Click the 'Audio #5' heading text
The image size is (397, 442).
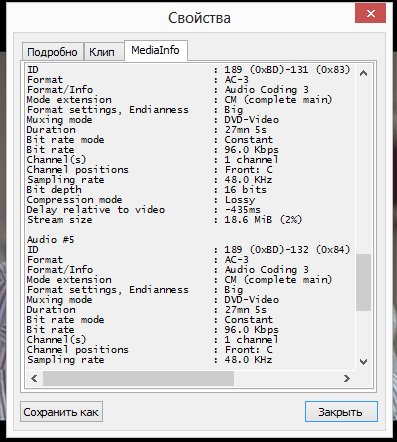pyautogui.click(x=50, y=240)
